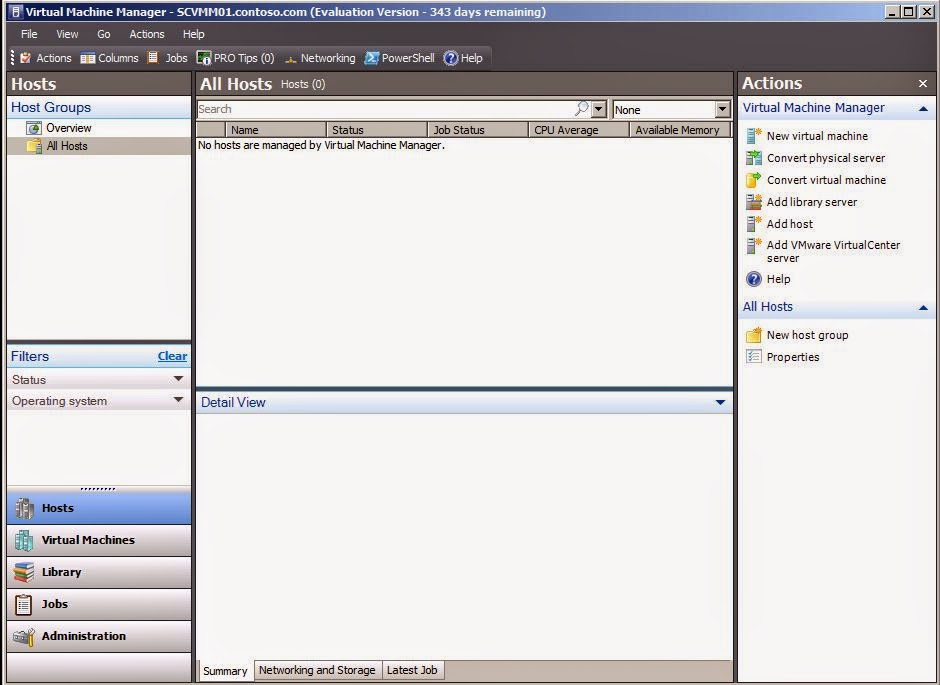This screenshot has height=685, width=940.
Task: Click the New virtual machine icon
Action: (x=754, y=135)
